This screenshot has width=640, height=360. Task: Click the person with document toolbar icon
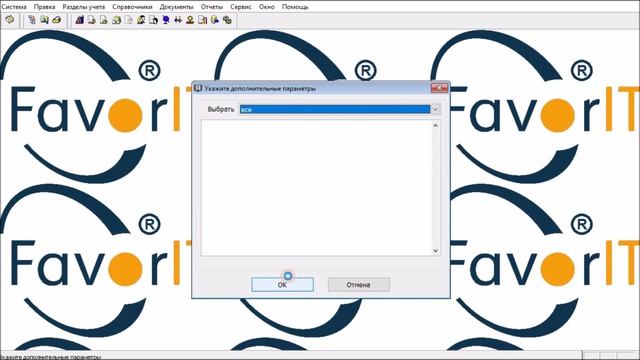tap(141, 20)
